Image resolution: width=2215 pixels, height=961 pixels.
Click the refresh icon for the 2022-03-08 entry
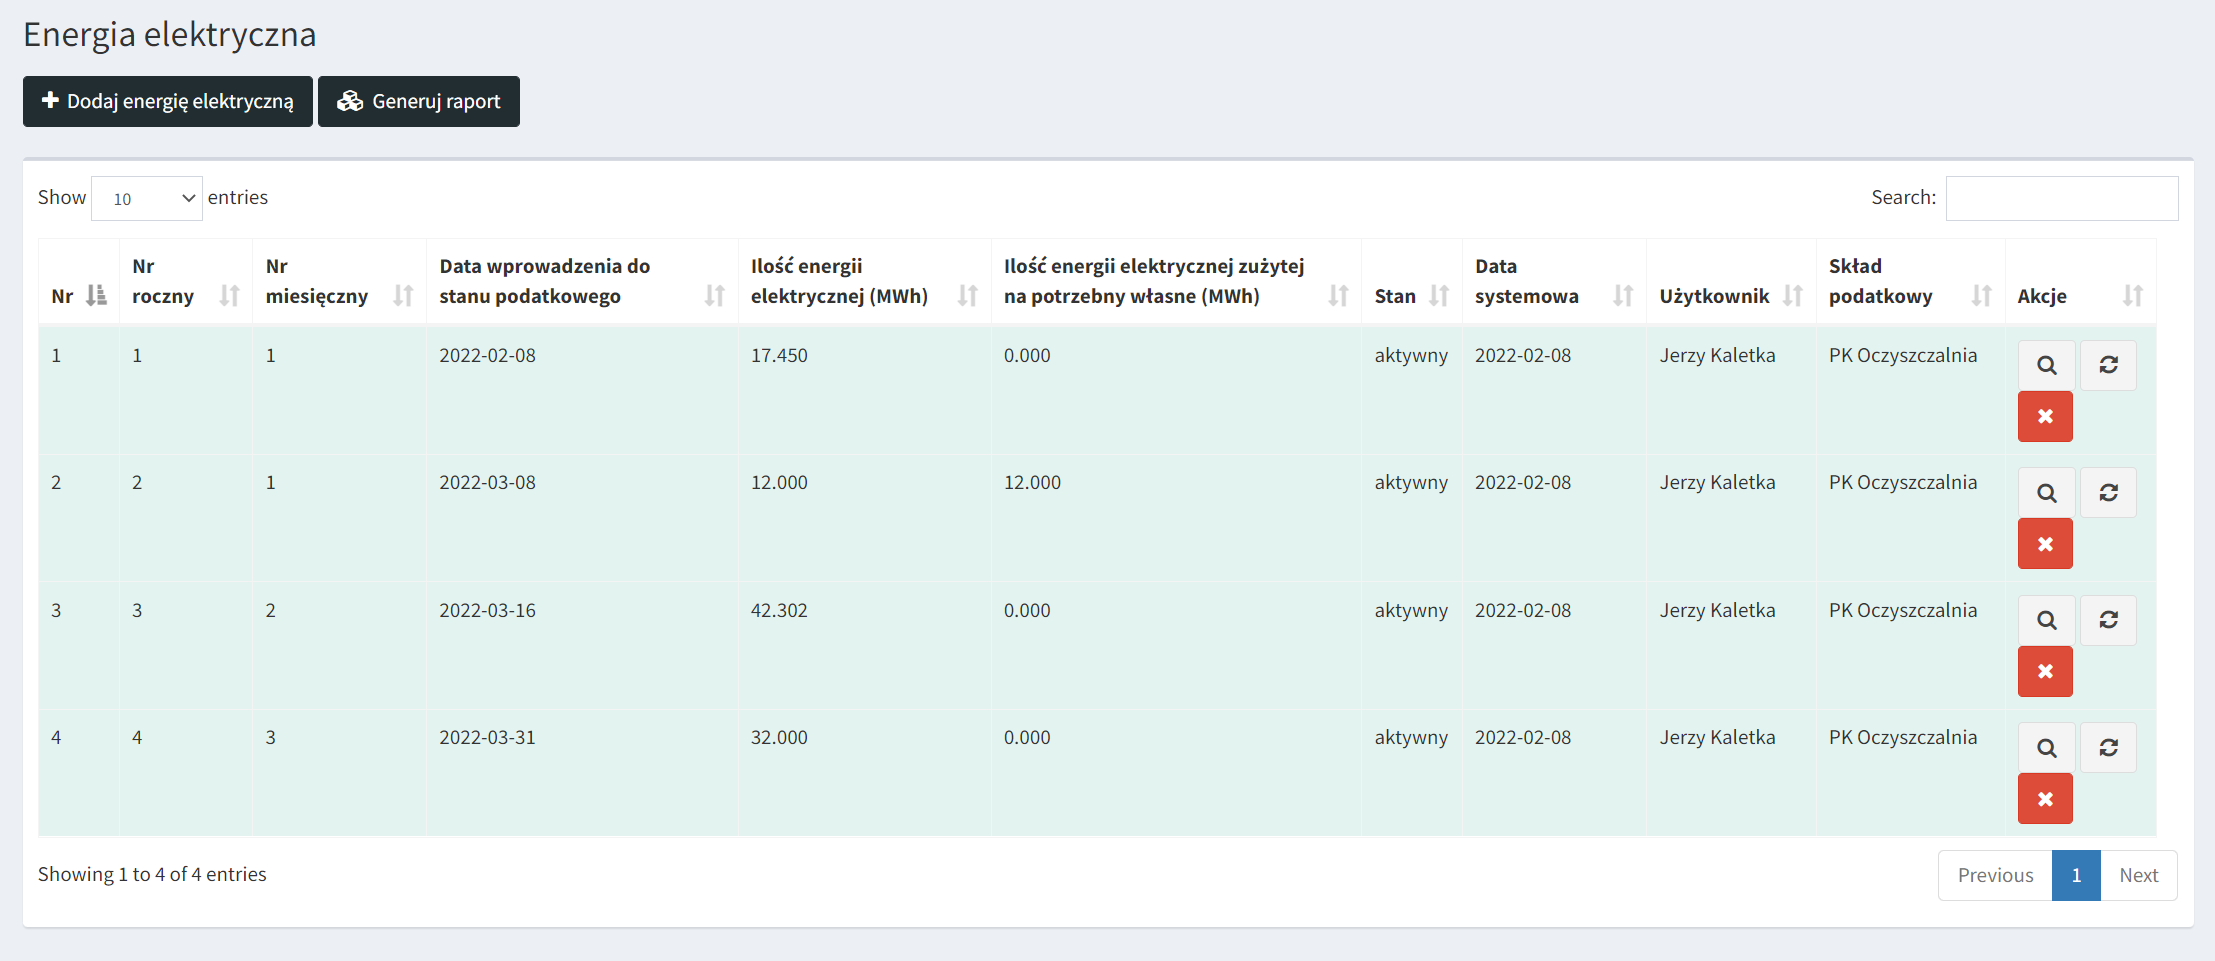pos(2108,493)
